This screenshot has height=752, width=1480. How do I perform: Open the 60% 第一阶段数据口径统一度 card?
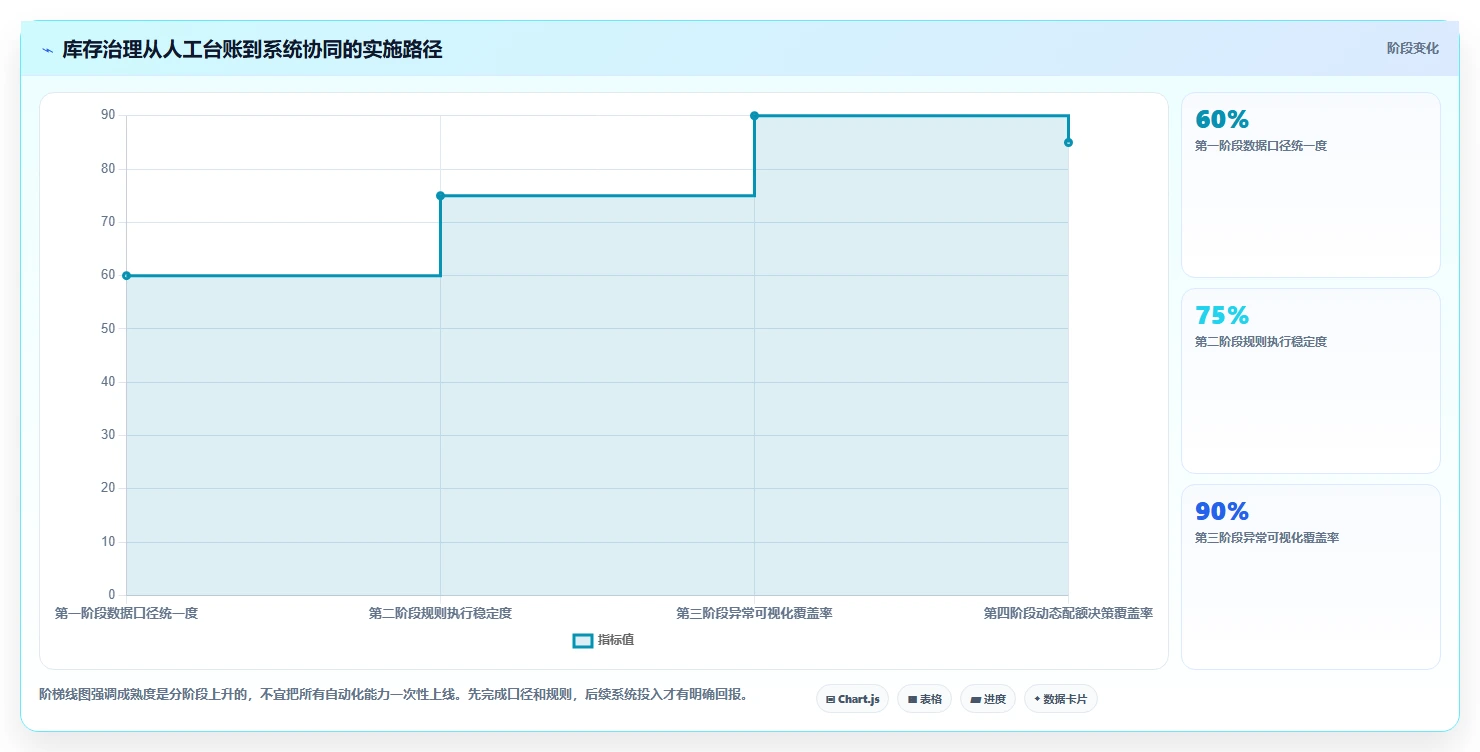click(1310, 185)
